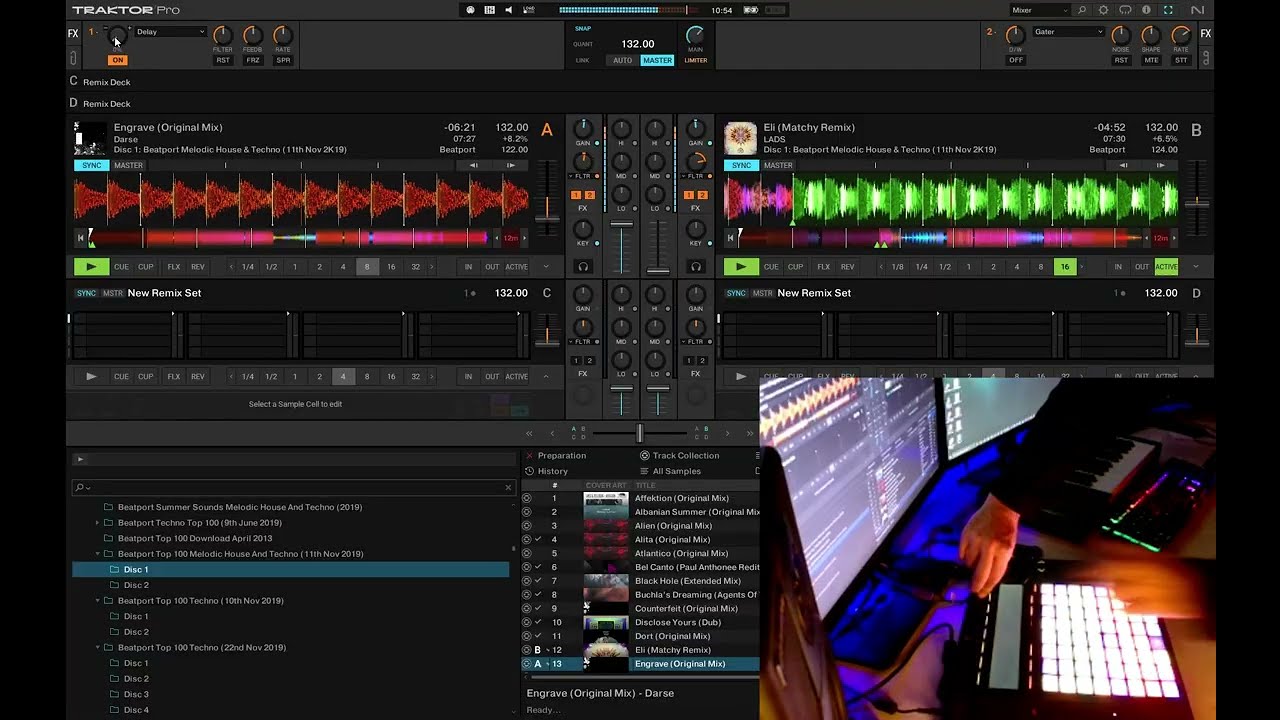The image size is (1280, 720).
Task: Open Preferences gear icon in header
Action: (x=1103, y=10)
